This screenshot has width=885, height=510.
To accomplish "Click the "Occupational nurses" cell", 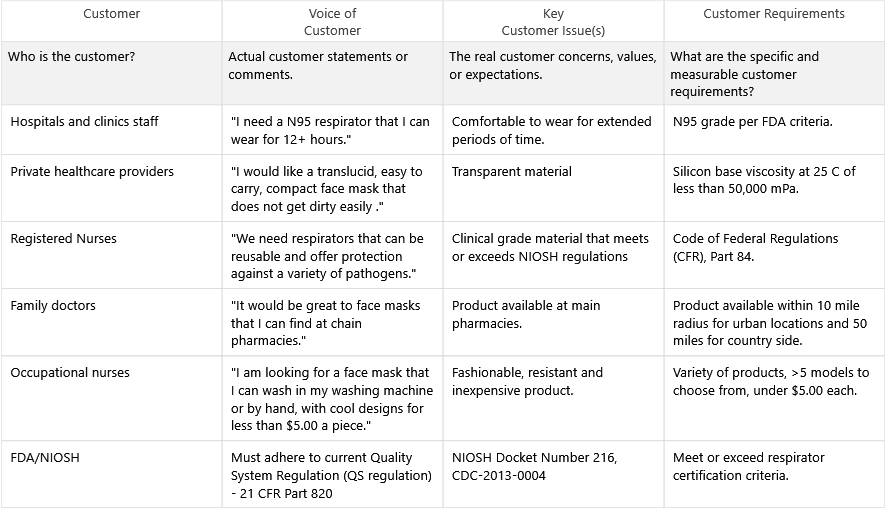I will click(70, 373).
